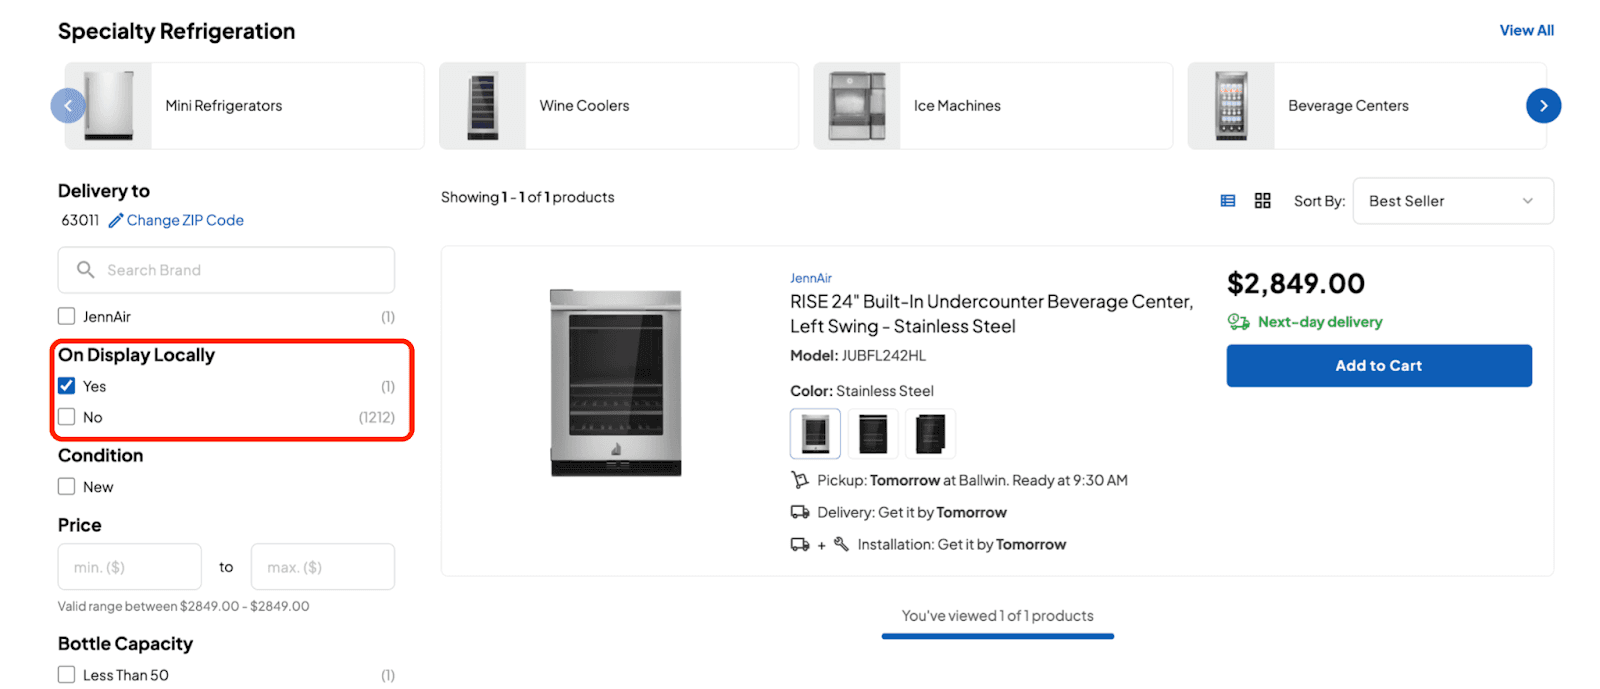Click the minimum price input field
This screenshot has height=689, width=1600.
point(130,567)
